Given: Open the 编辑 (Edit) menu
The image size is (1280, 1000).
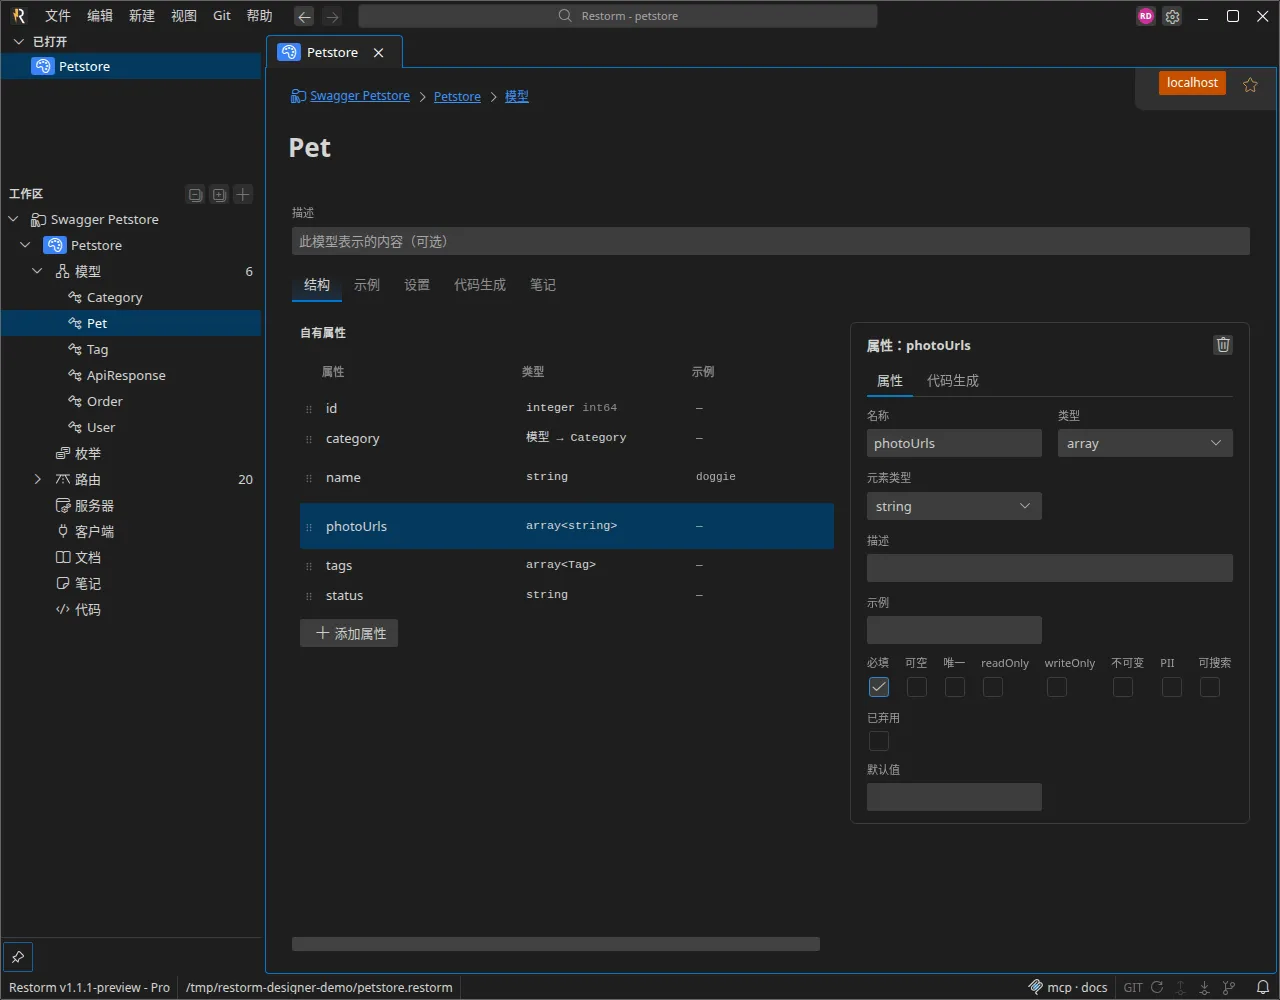Looking at the screenshot, I should pos(100,16).
